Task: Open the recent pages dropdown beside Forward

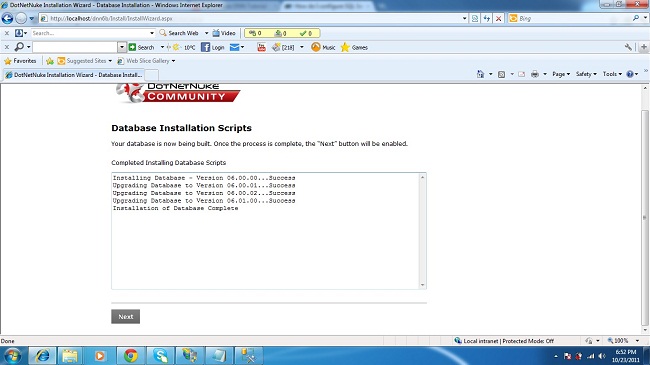Action: 32,19
